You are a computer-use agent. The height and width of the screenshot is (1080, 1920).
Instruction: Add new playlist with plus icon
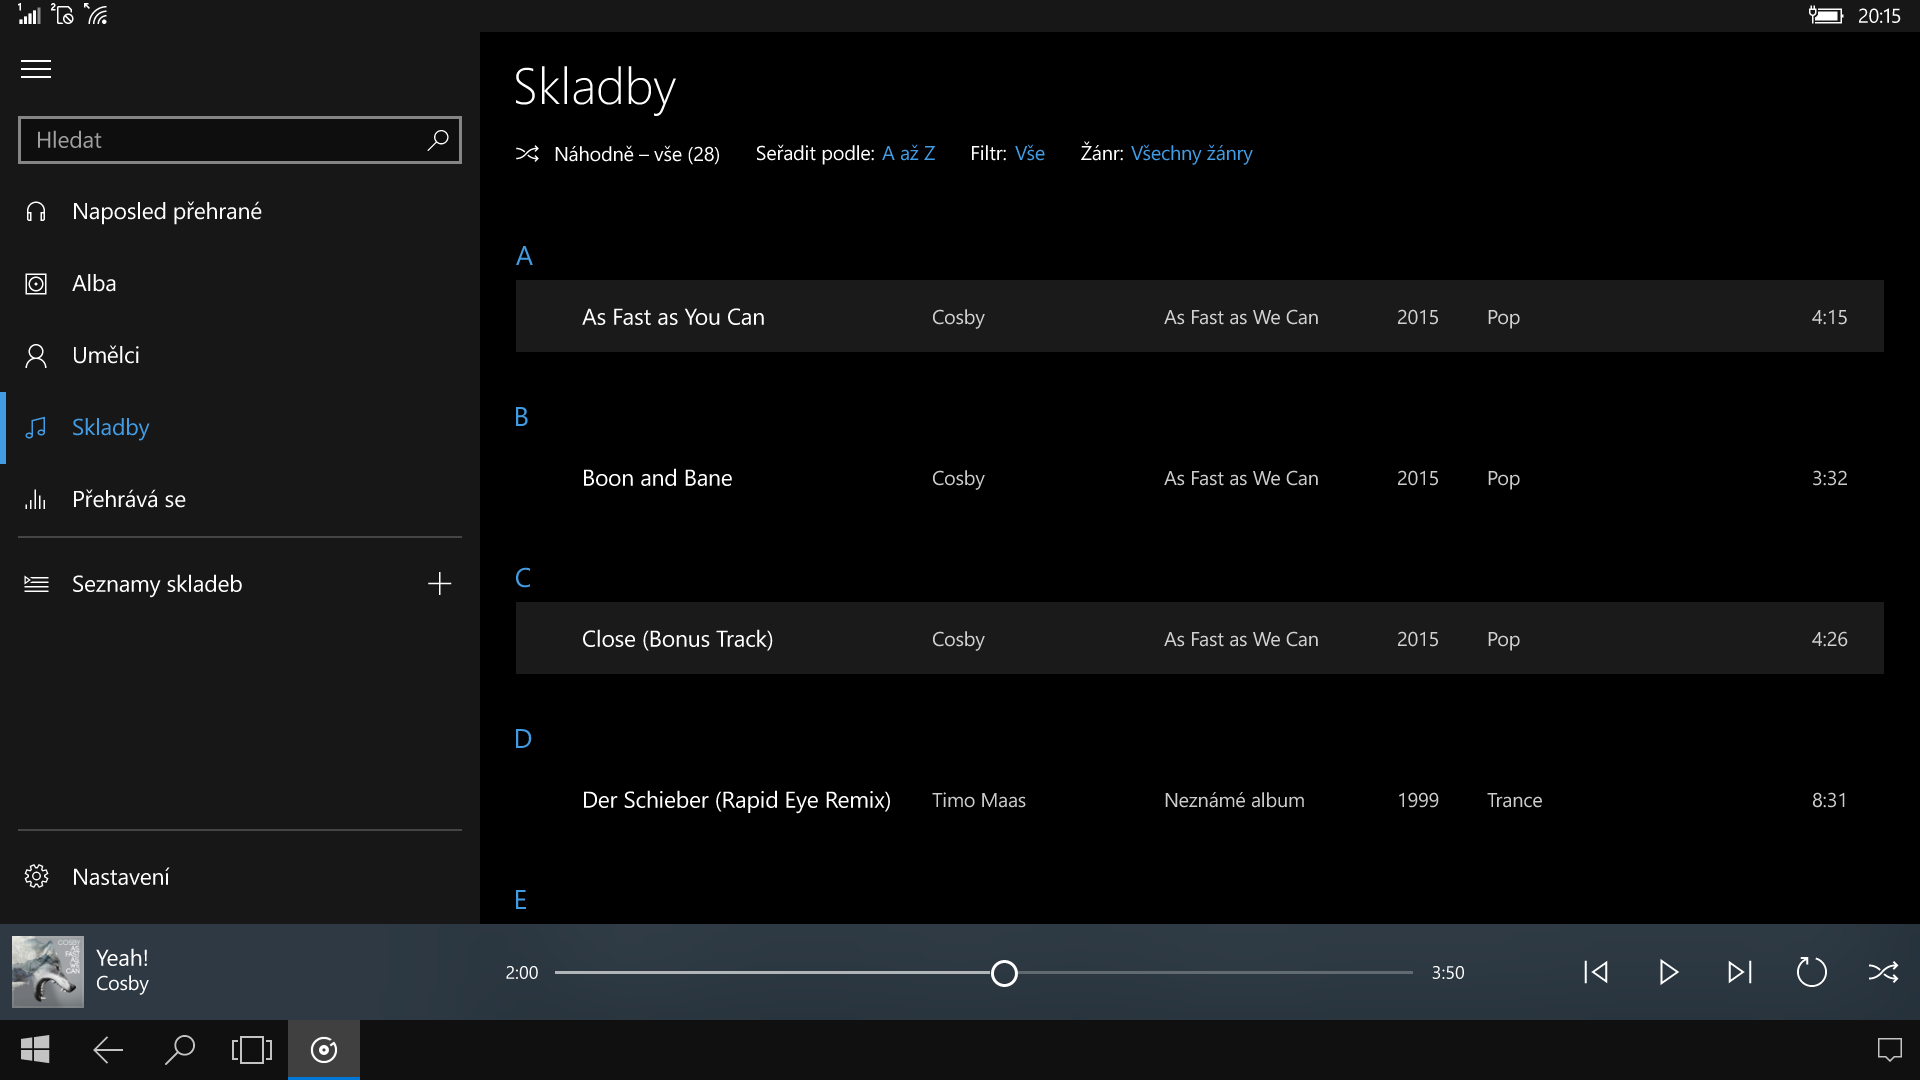pyautogui.click(x=439, y=584)
